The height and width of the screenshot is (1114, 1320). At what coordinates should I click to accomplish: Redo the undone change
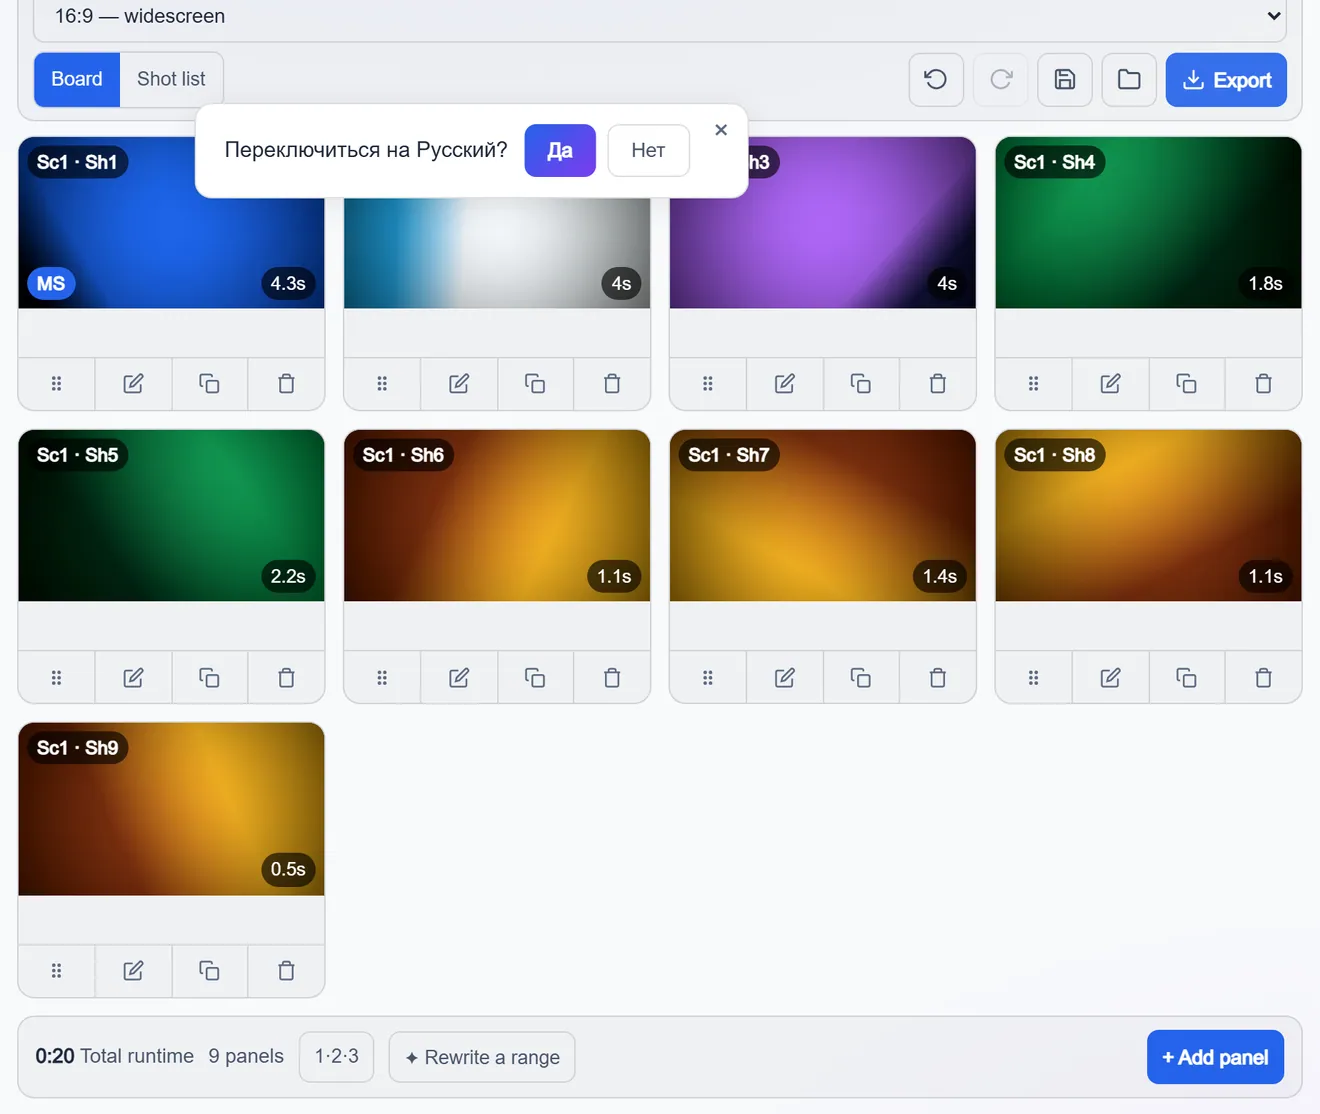point(1001,80)
